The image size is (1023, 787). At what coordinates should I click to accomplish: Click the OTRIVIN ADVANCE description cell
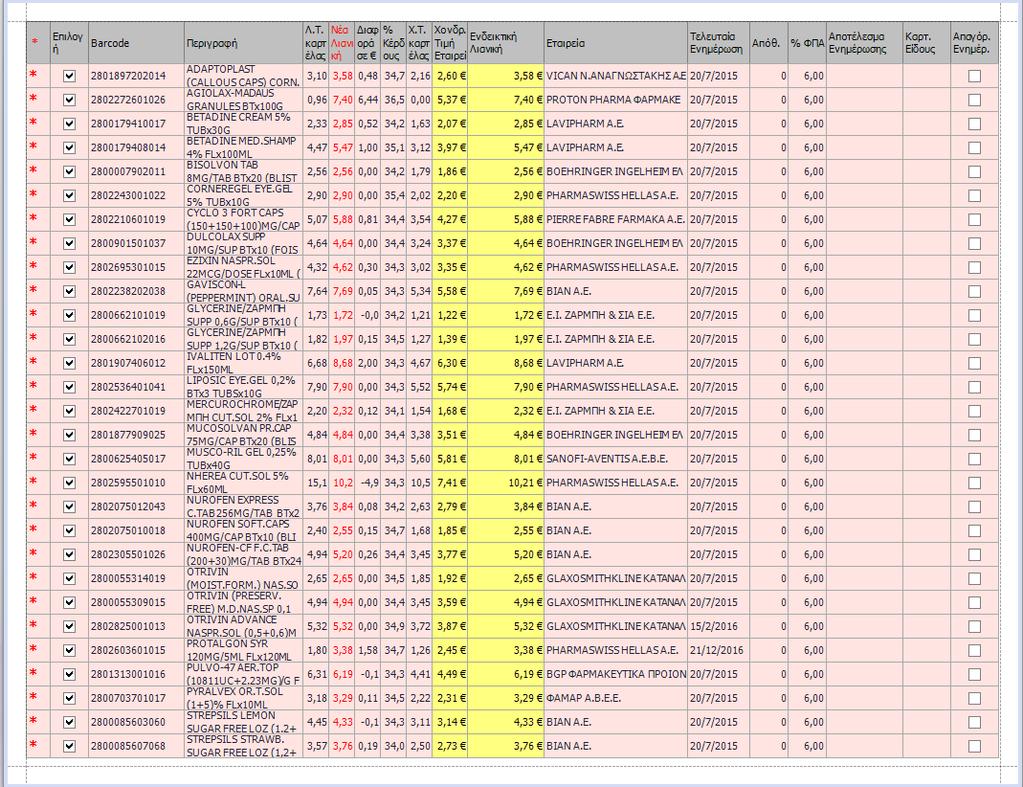coord(243,626)
